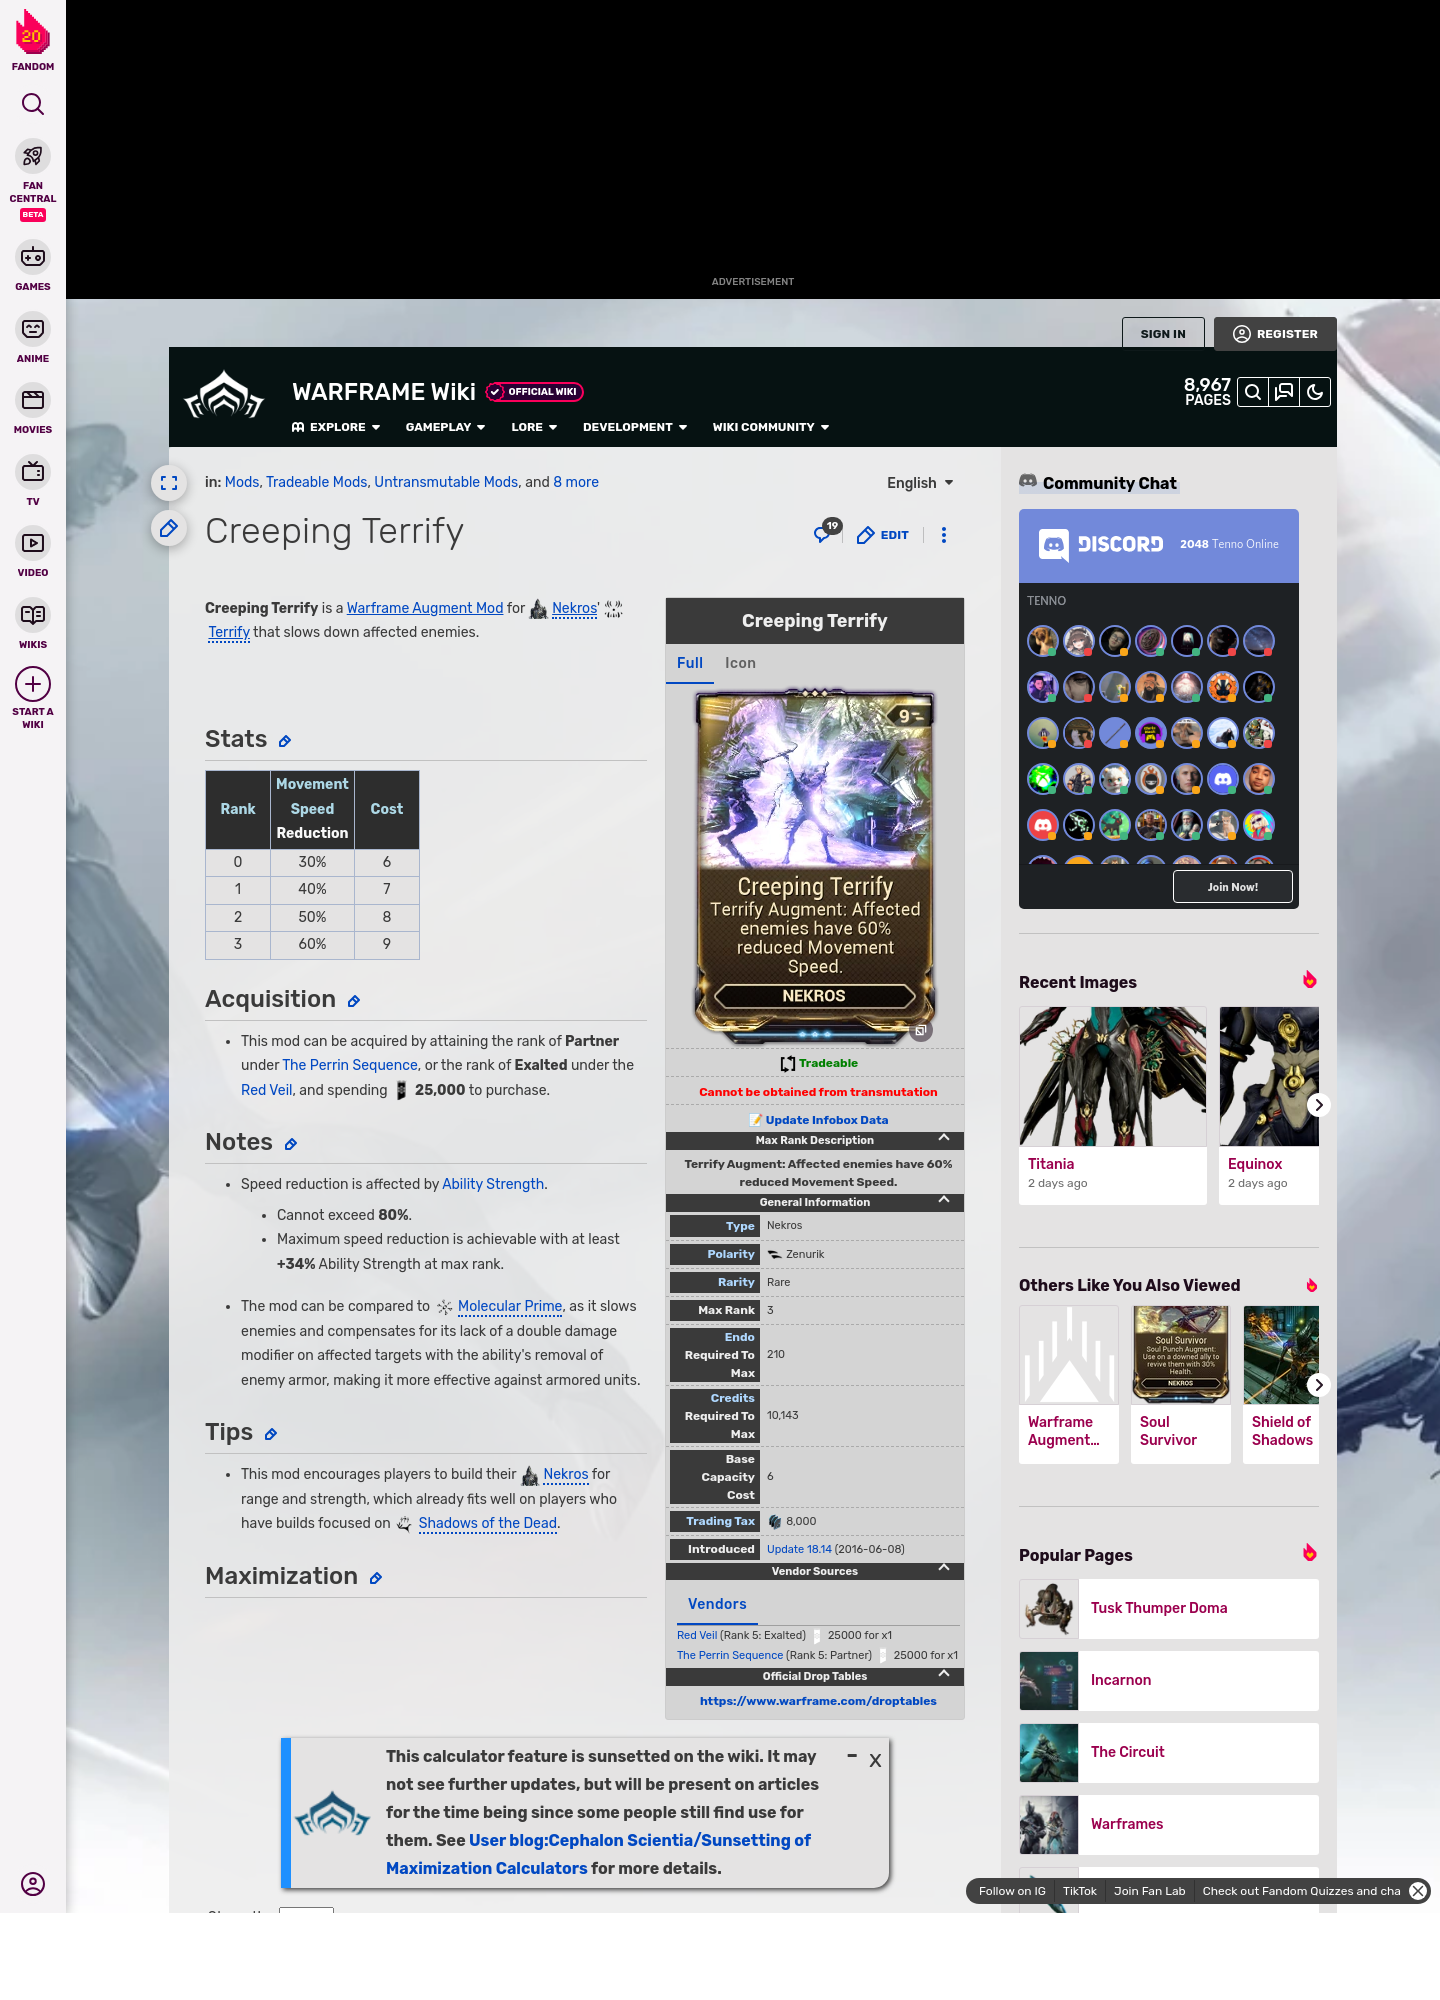Open the Soul Survivor thumbnail card

[x=1181, y=1384]
